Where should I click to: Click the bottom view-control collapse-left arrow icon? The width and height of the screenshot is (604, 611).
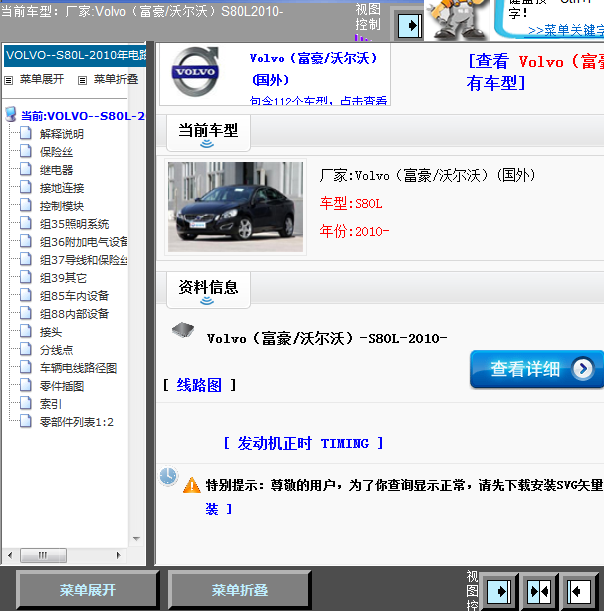(x=579, y=592)
